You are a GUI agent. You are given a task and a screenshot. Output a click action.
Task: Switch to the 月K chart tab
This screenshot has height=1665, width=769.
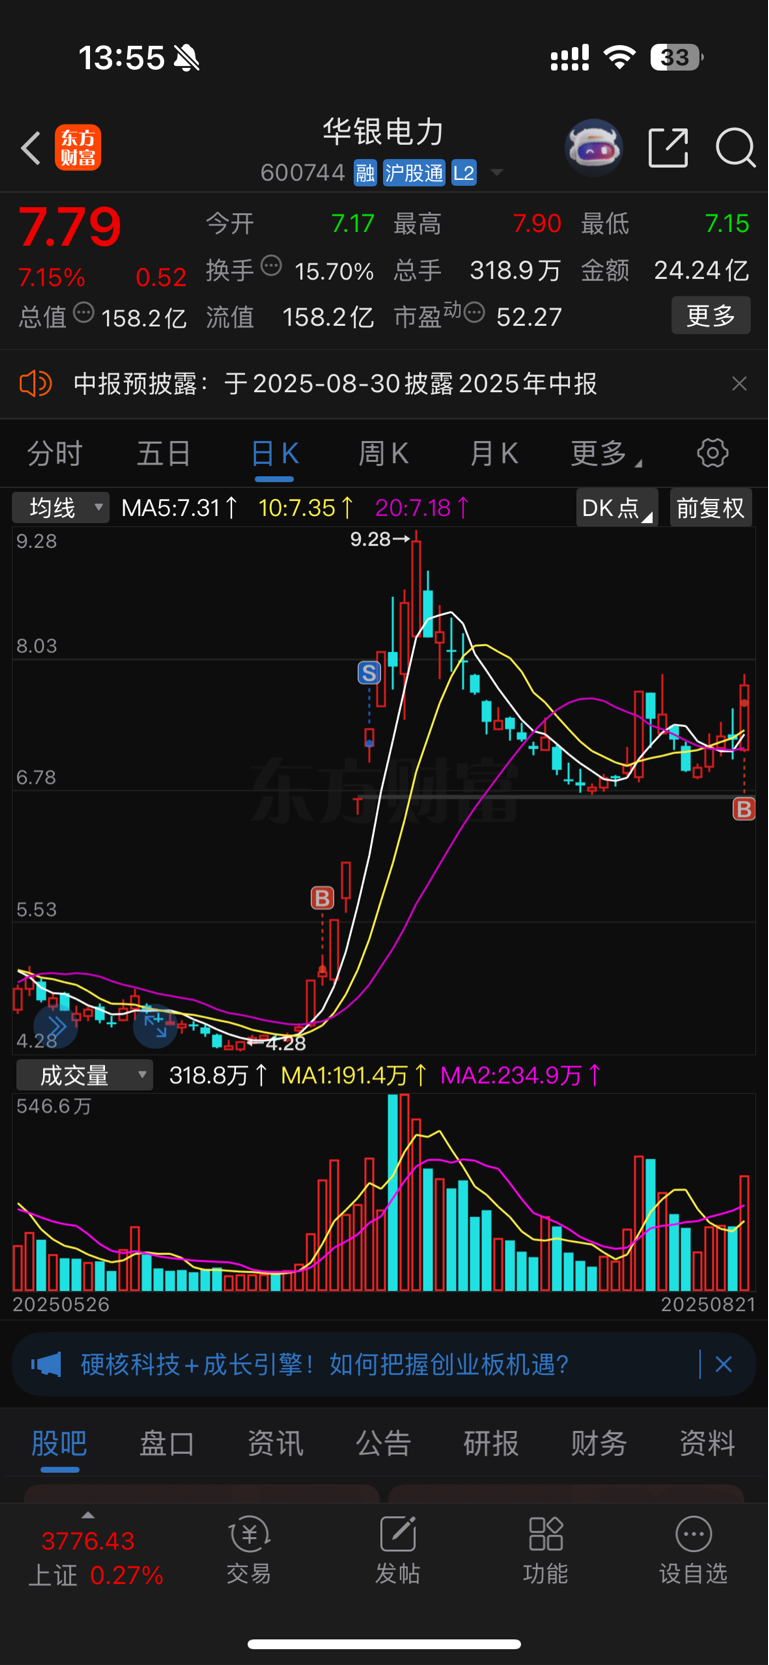493,454
